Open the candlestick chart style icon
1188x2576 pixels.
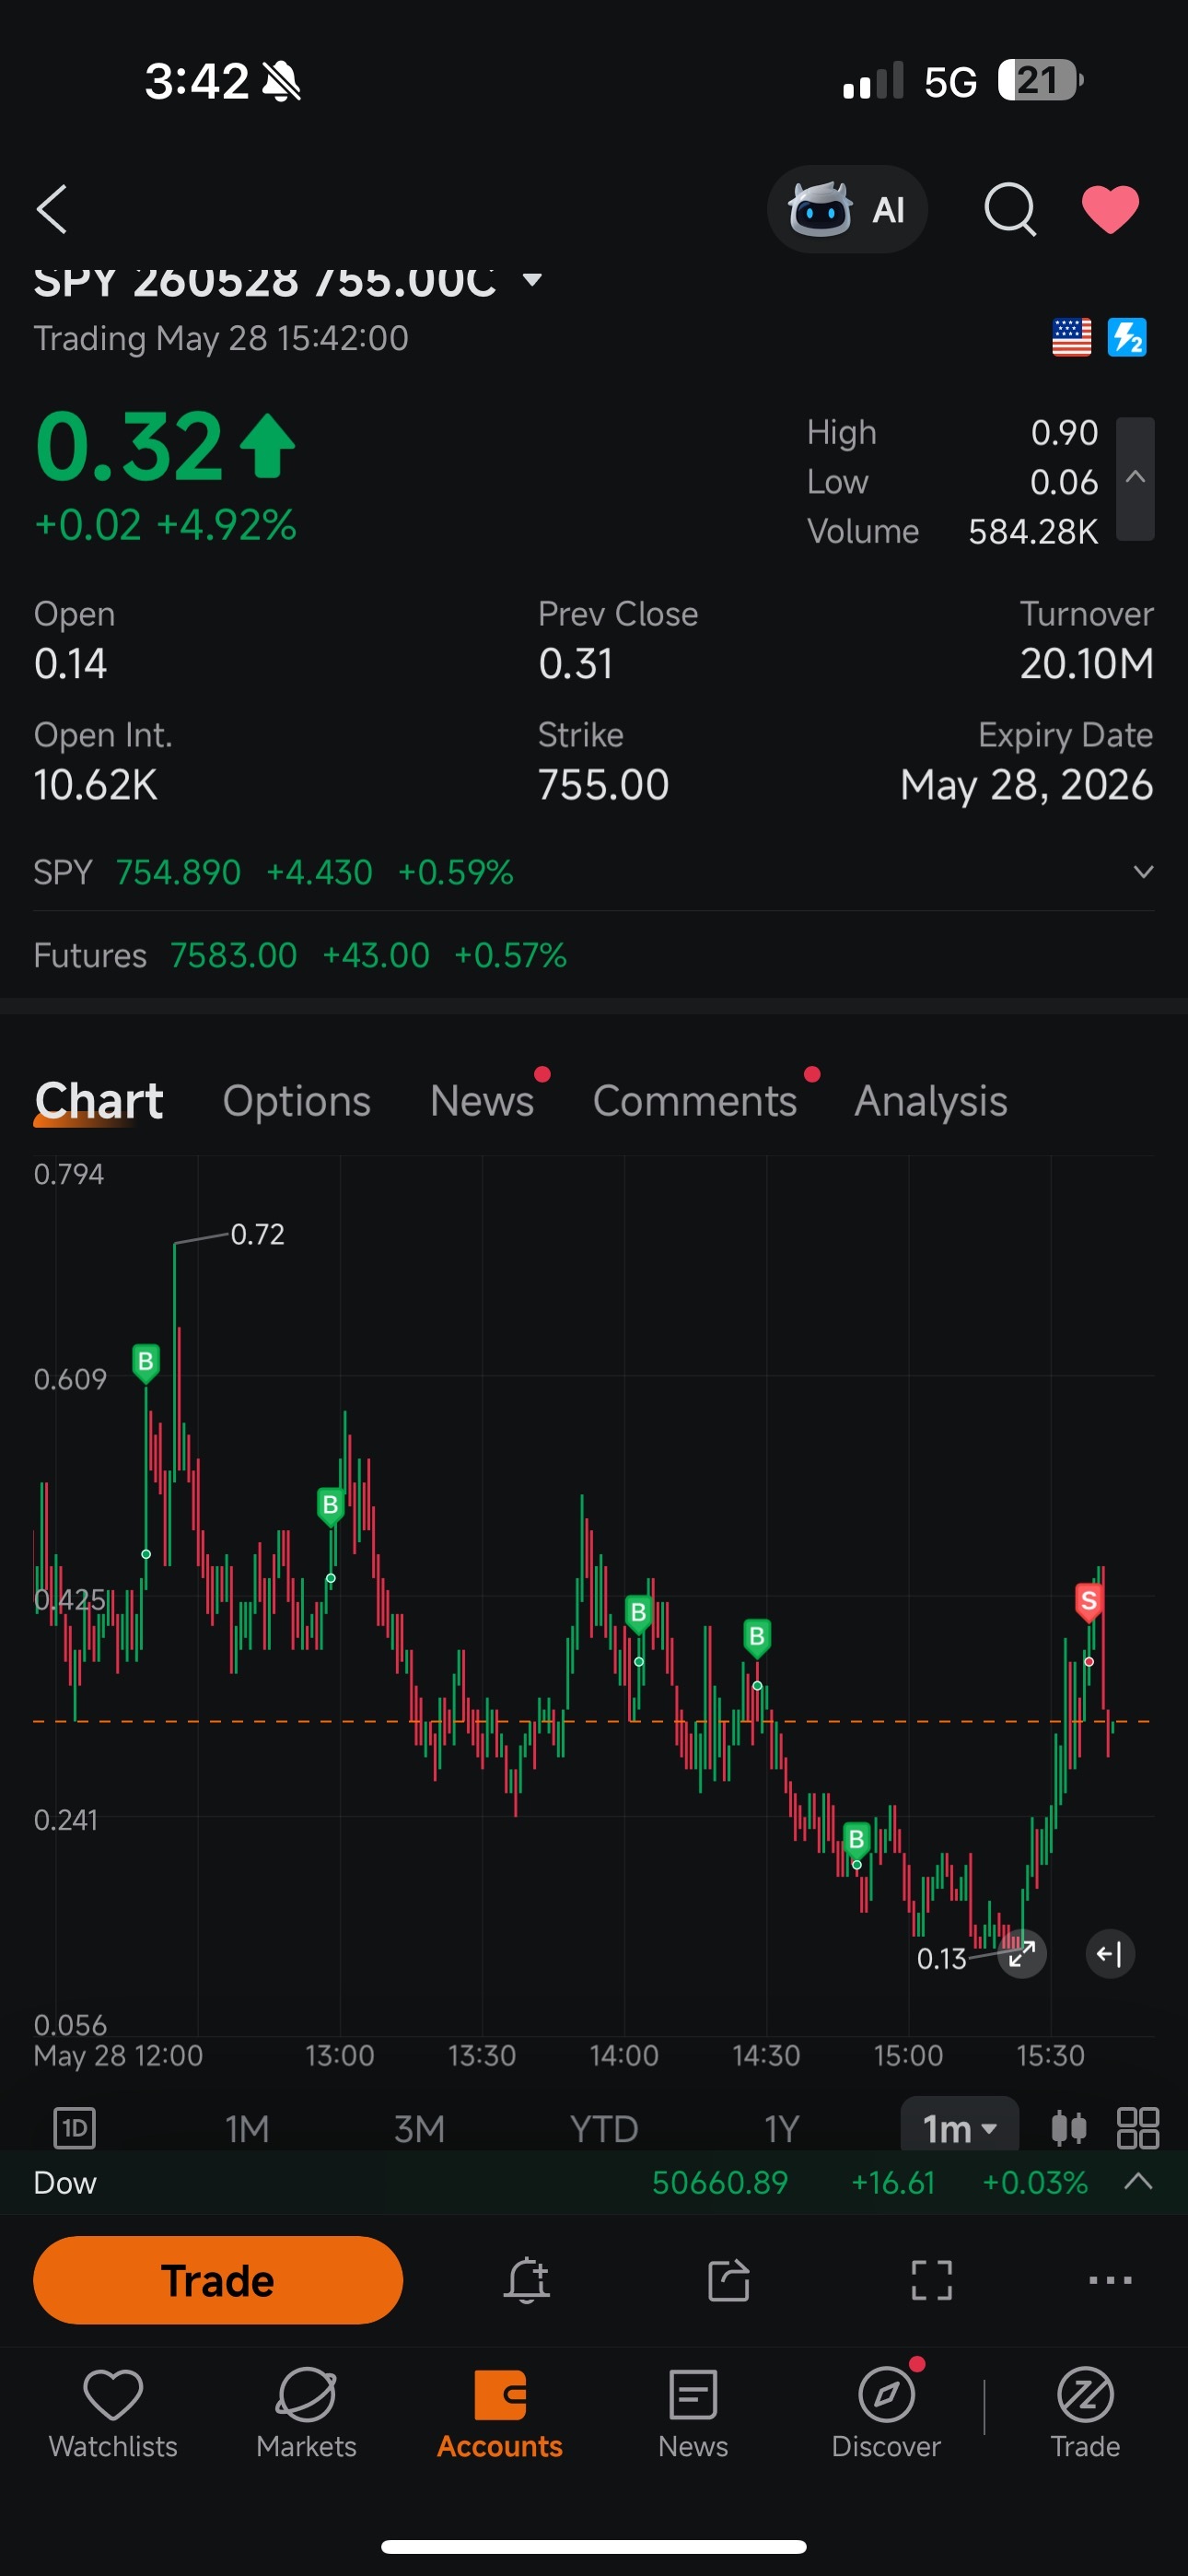(1069, 2128)
